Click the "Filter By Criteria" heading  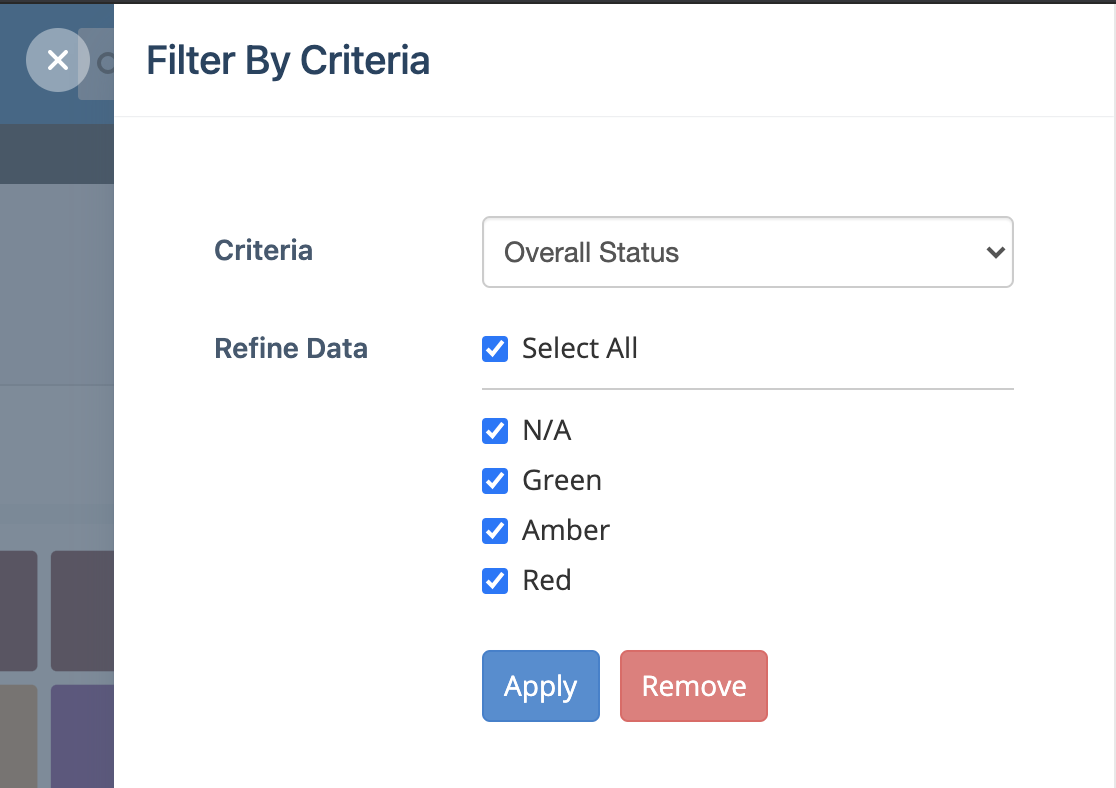[x=288, y=61]
